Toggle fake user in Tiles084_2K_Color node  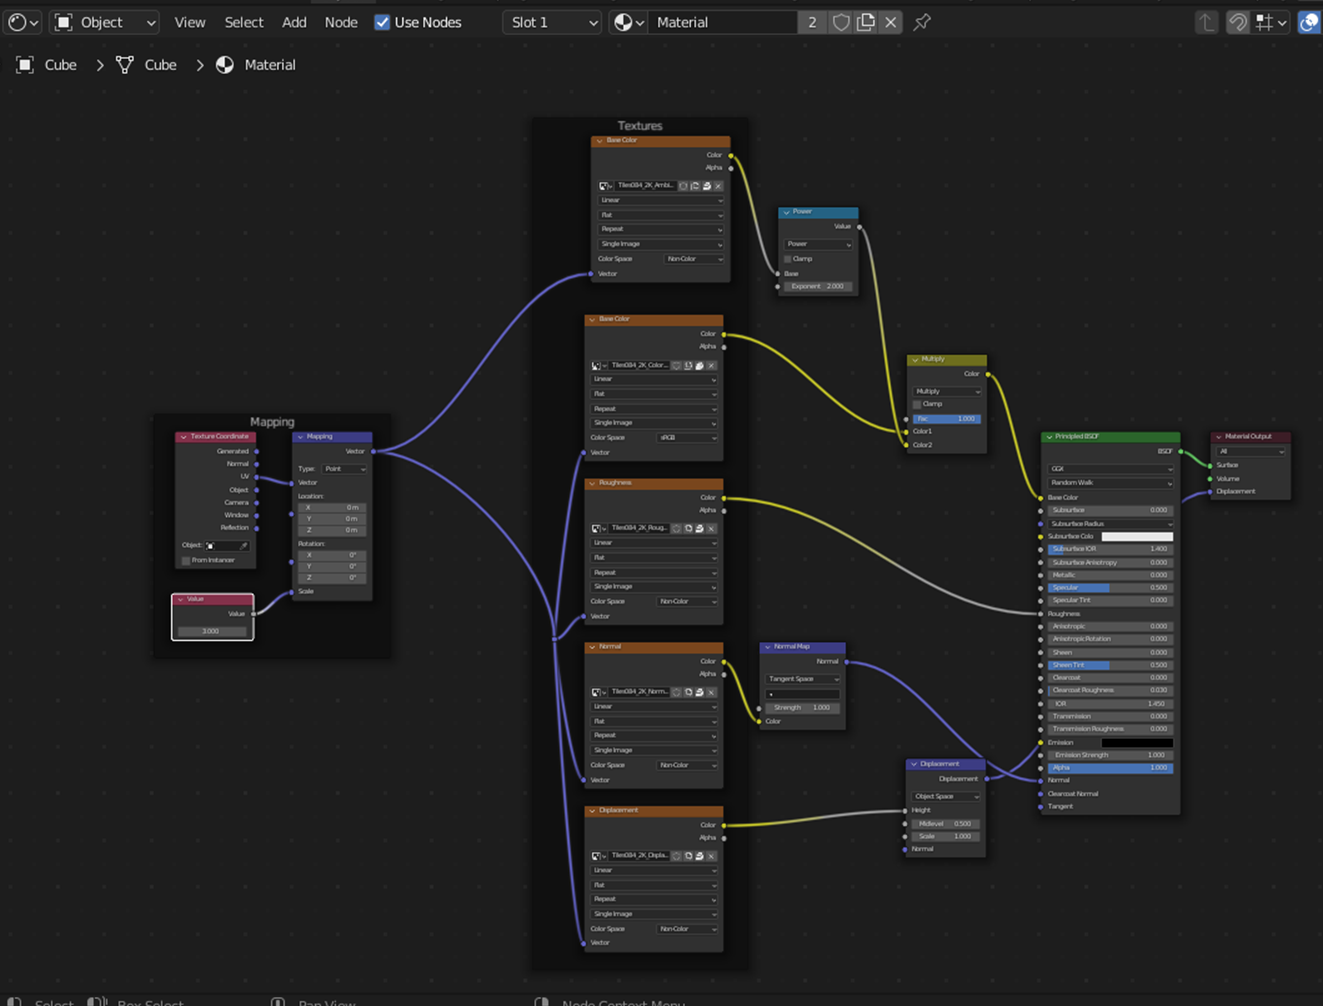coord(677,366)
